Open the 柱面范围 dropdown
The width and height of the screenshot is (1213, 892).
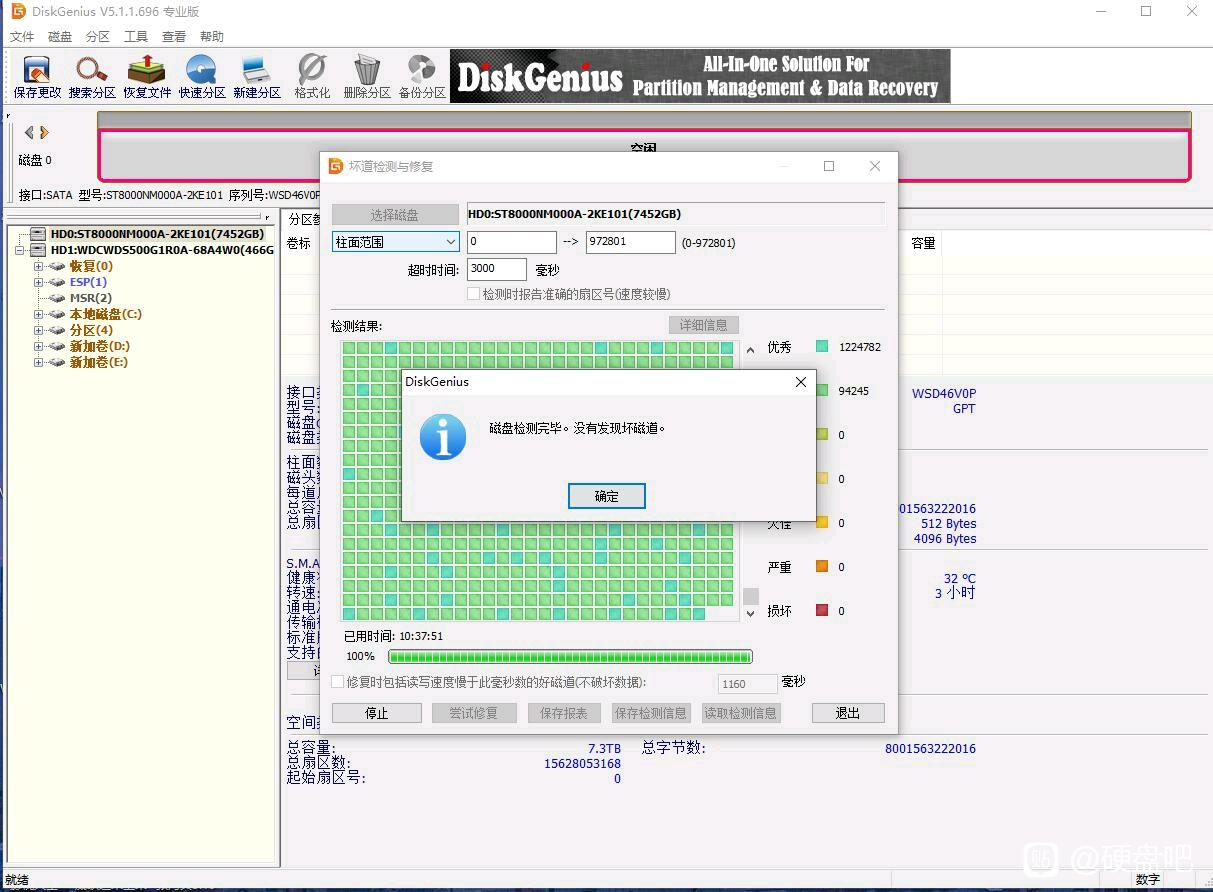[395, 242]
